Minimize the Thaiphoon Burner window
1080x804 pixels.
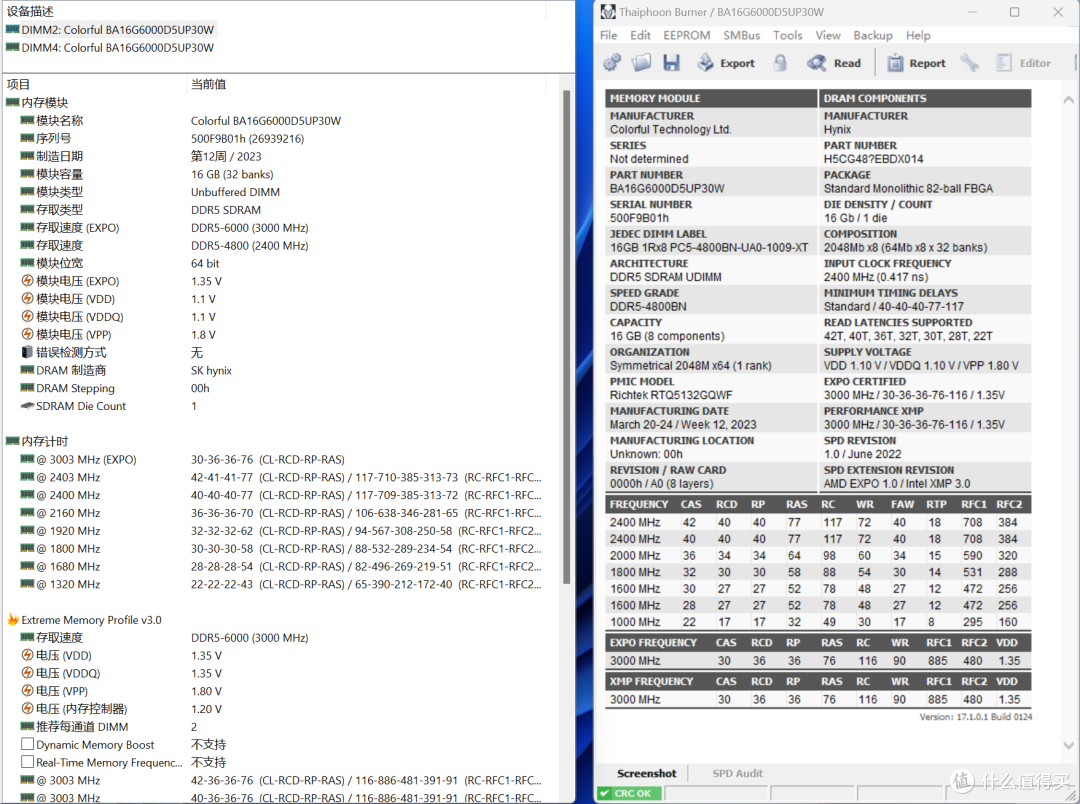point(972,12)
